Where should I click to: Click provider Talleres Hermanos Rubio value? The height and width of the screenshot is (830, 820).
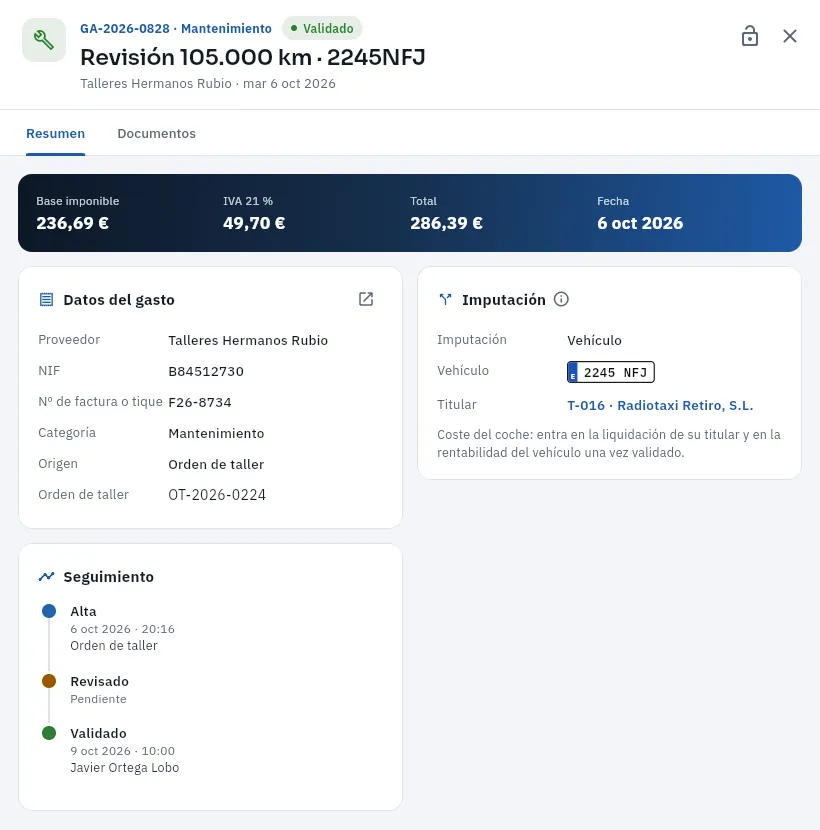click(248, 340)
